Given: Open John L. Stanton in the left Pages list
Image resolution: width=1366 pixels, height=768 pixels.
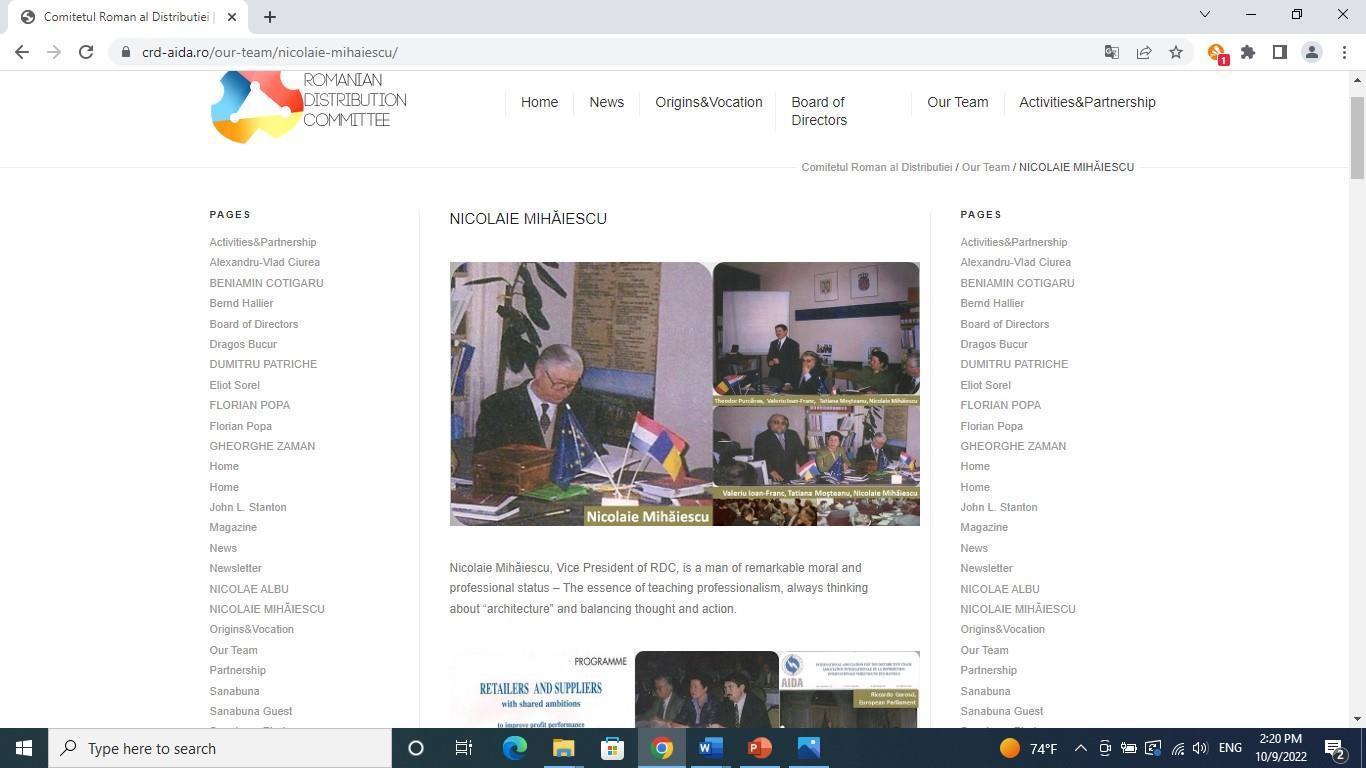Looking at the screenshot, I should pyautogui.click(x=248, y=507).
